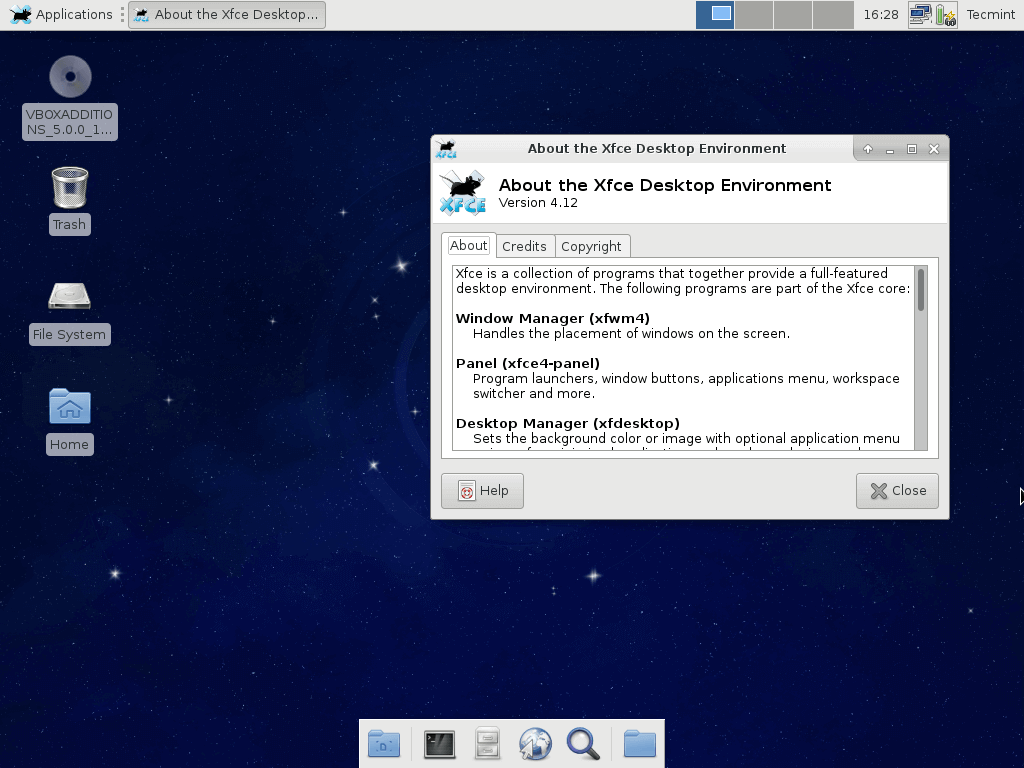Open the Trash icon on the desktop
Image resolution: width=1024 pixels, height=768 pixels.
(69, 186)
